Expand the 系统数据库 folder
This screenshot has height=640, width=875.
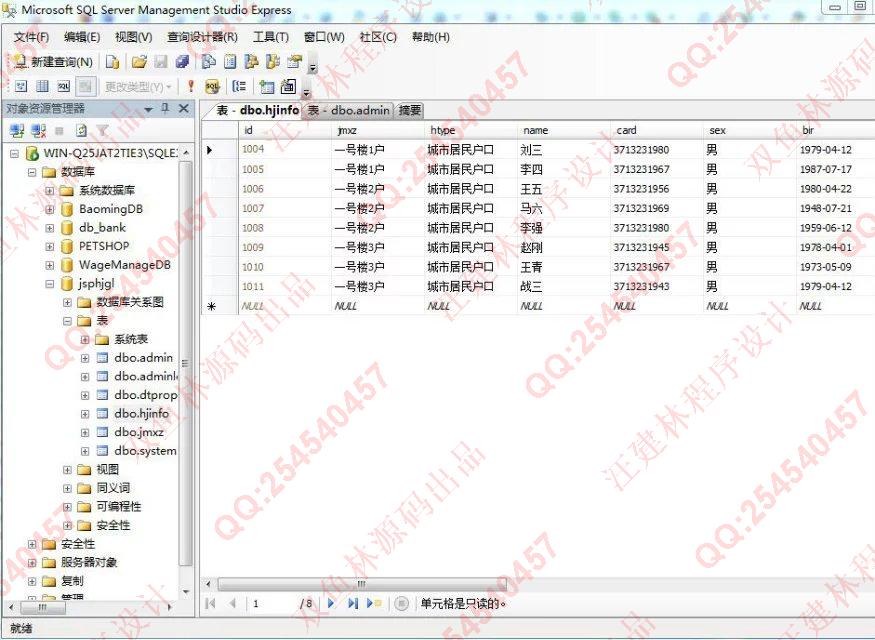(x=50, y=191)
